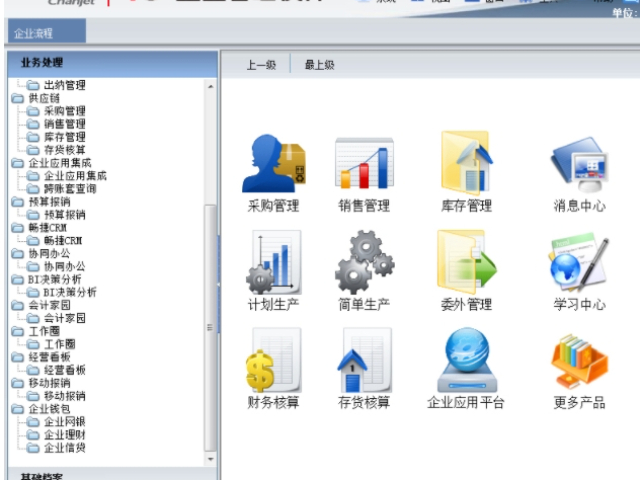640x480 pixels.
Task: Select the child 协同办公 node
Action: [x=64, y=267]
